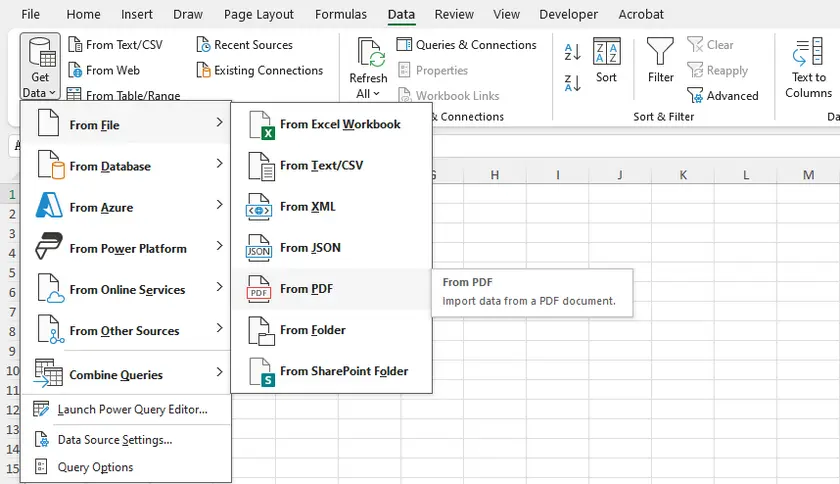This screenshot has width=840, height=484.
Task: Select column H header
Action: 495,175
